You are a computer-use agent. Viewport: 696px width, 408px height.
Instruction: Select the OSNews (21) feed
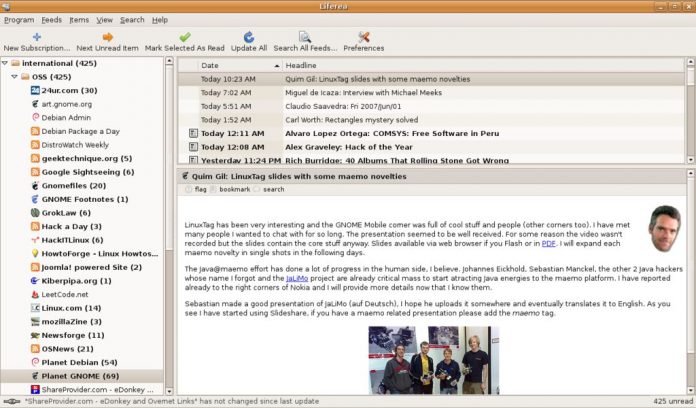tap(67, 349)
